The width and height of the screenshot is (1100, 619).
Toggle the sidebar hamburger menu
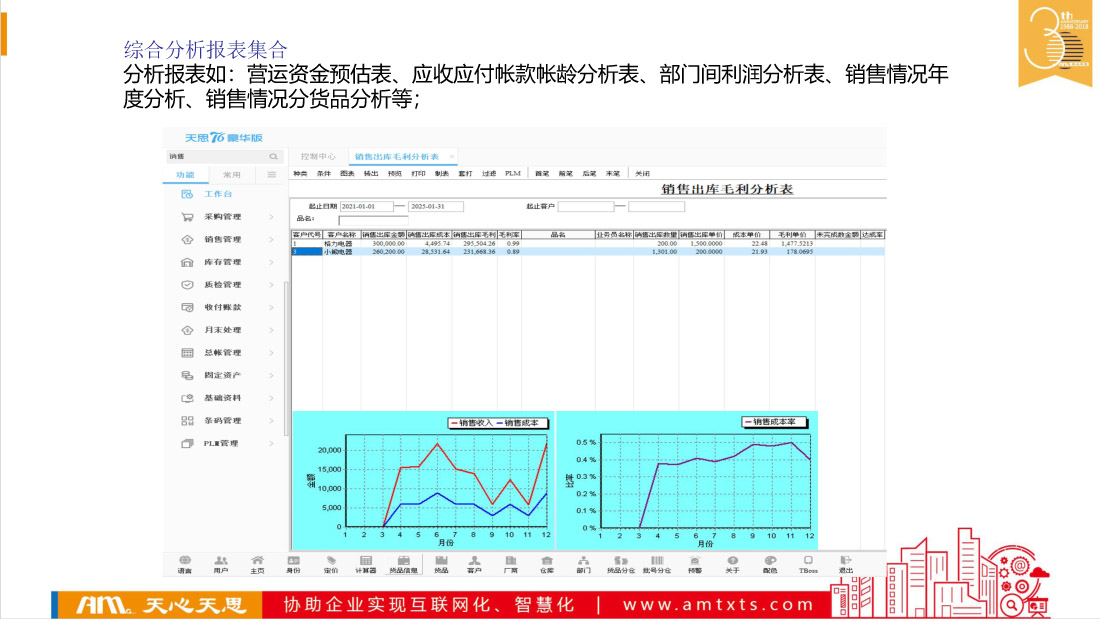pyautogui.click(x=271, y=175)
